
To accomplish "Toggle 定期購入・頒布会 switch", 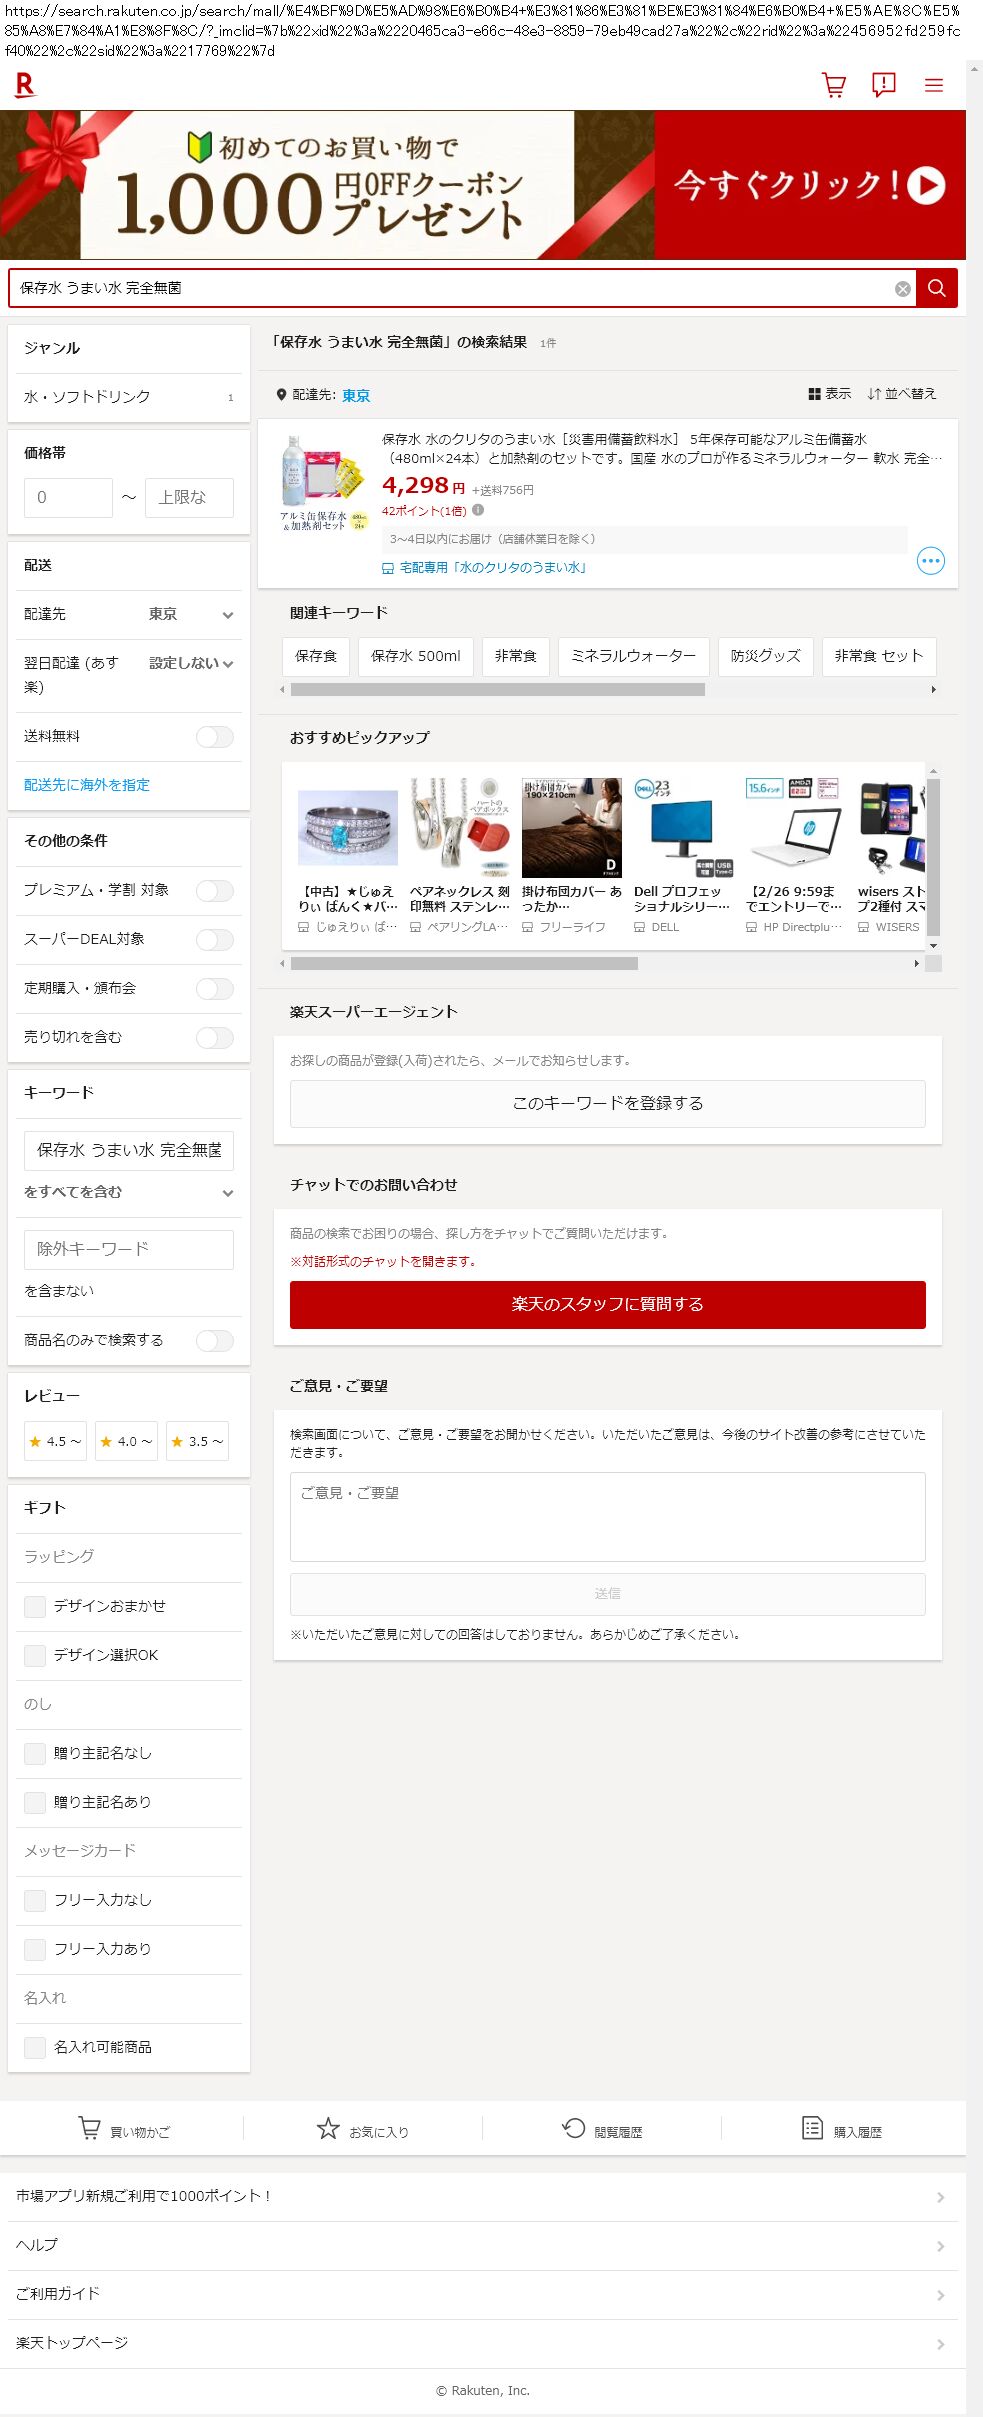I will tap(215, 988).
